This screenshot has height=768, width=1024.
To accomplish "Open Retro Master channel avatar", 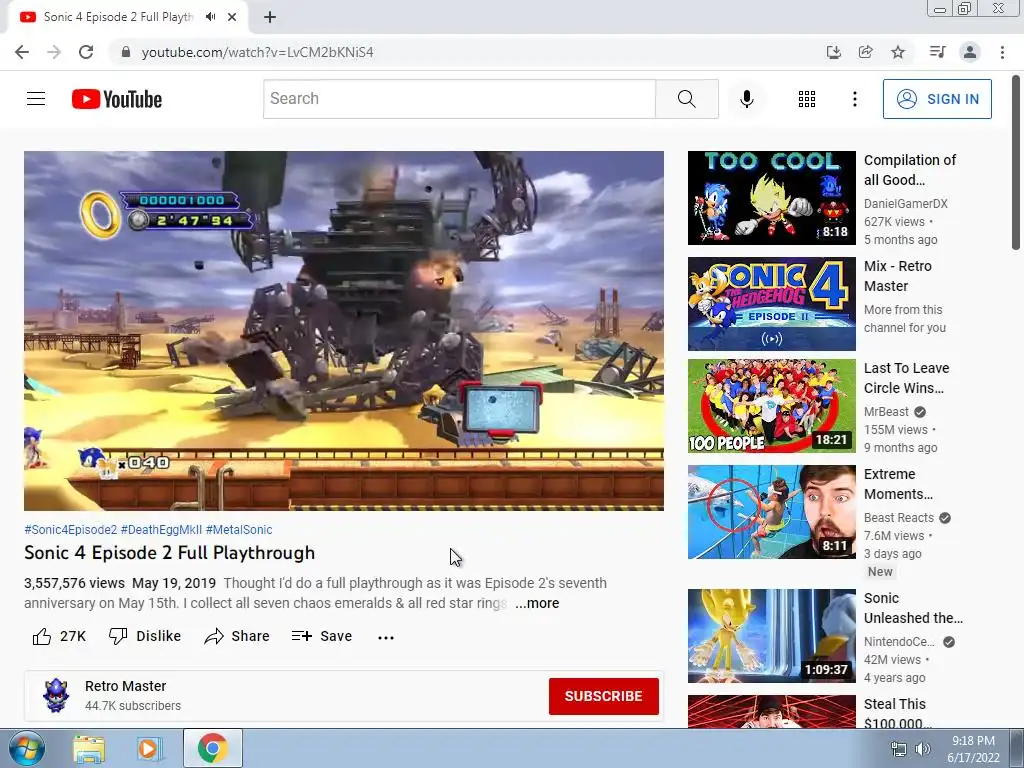I will (x=56, y=696).
